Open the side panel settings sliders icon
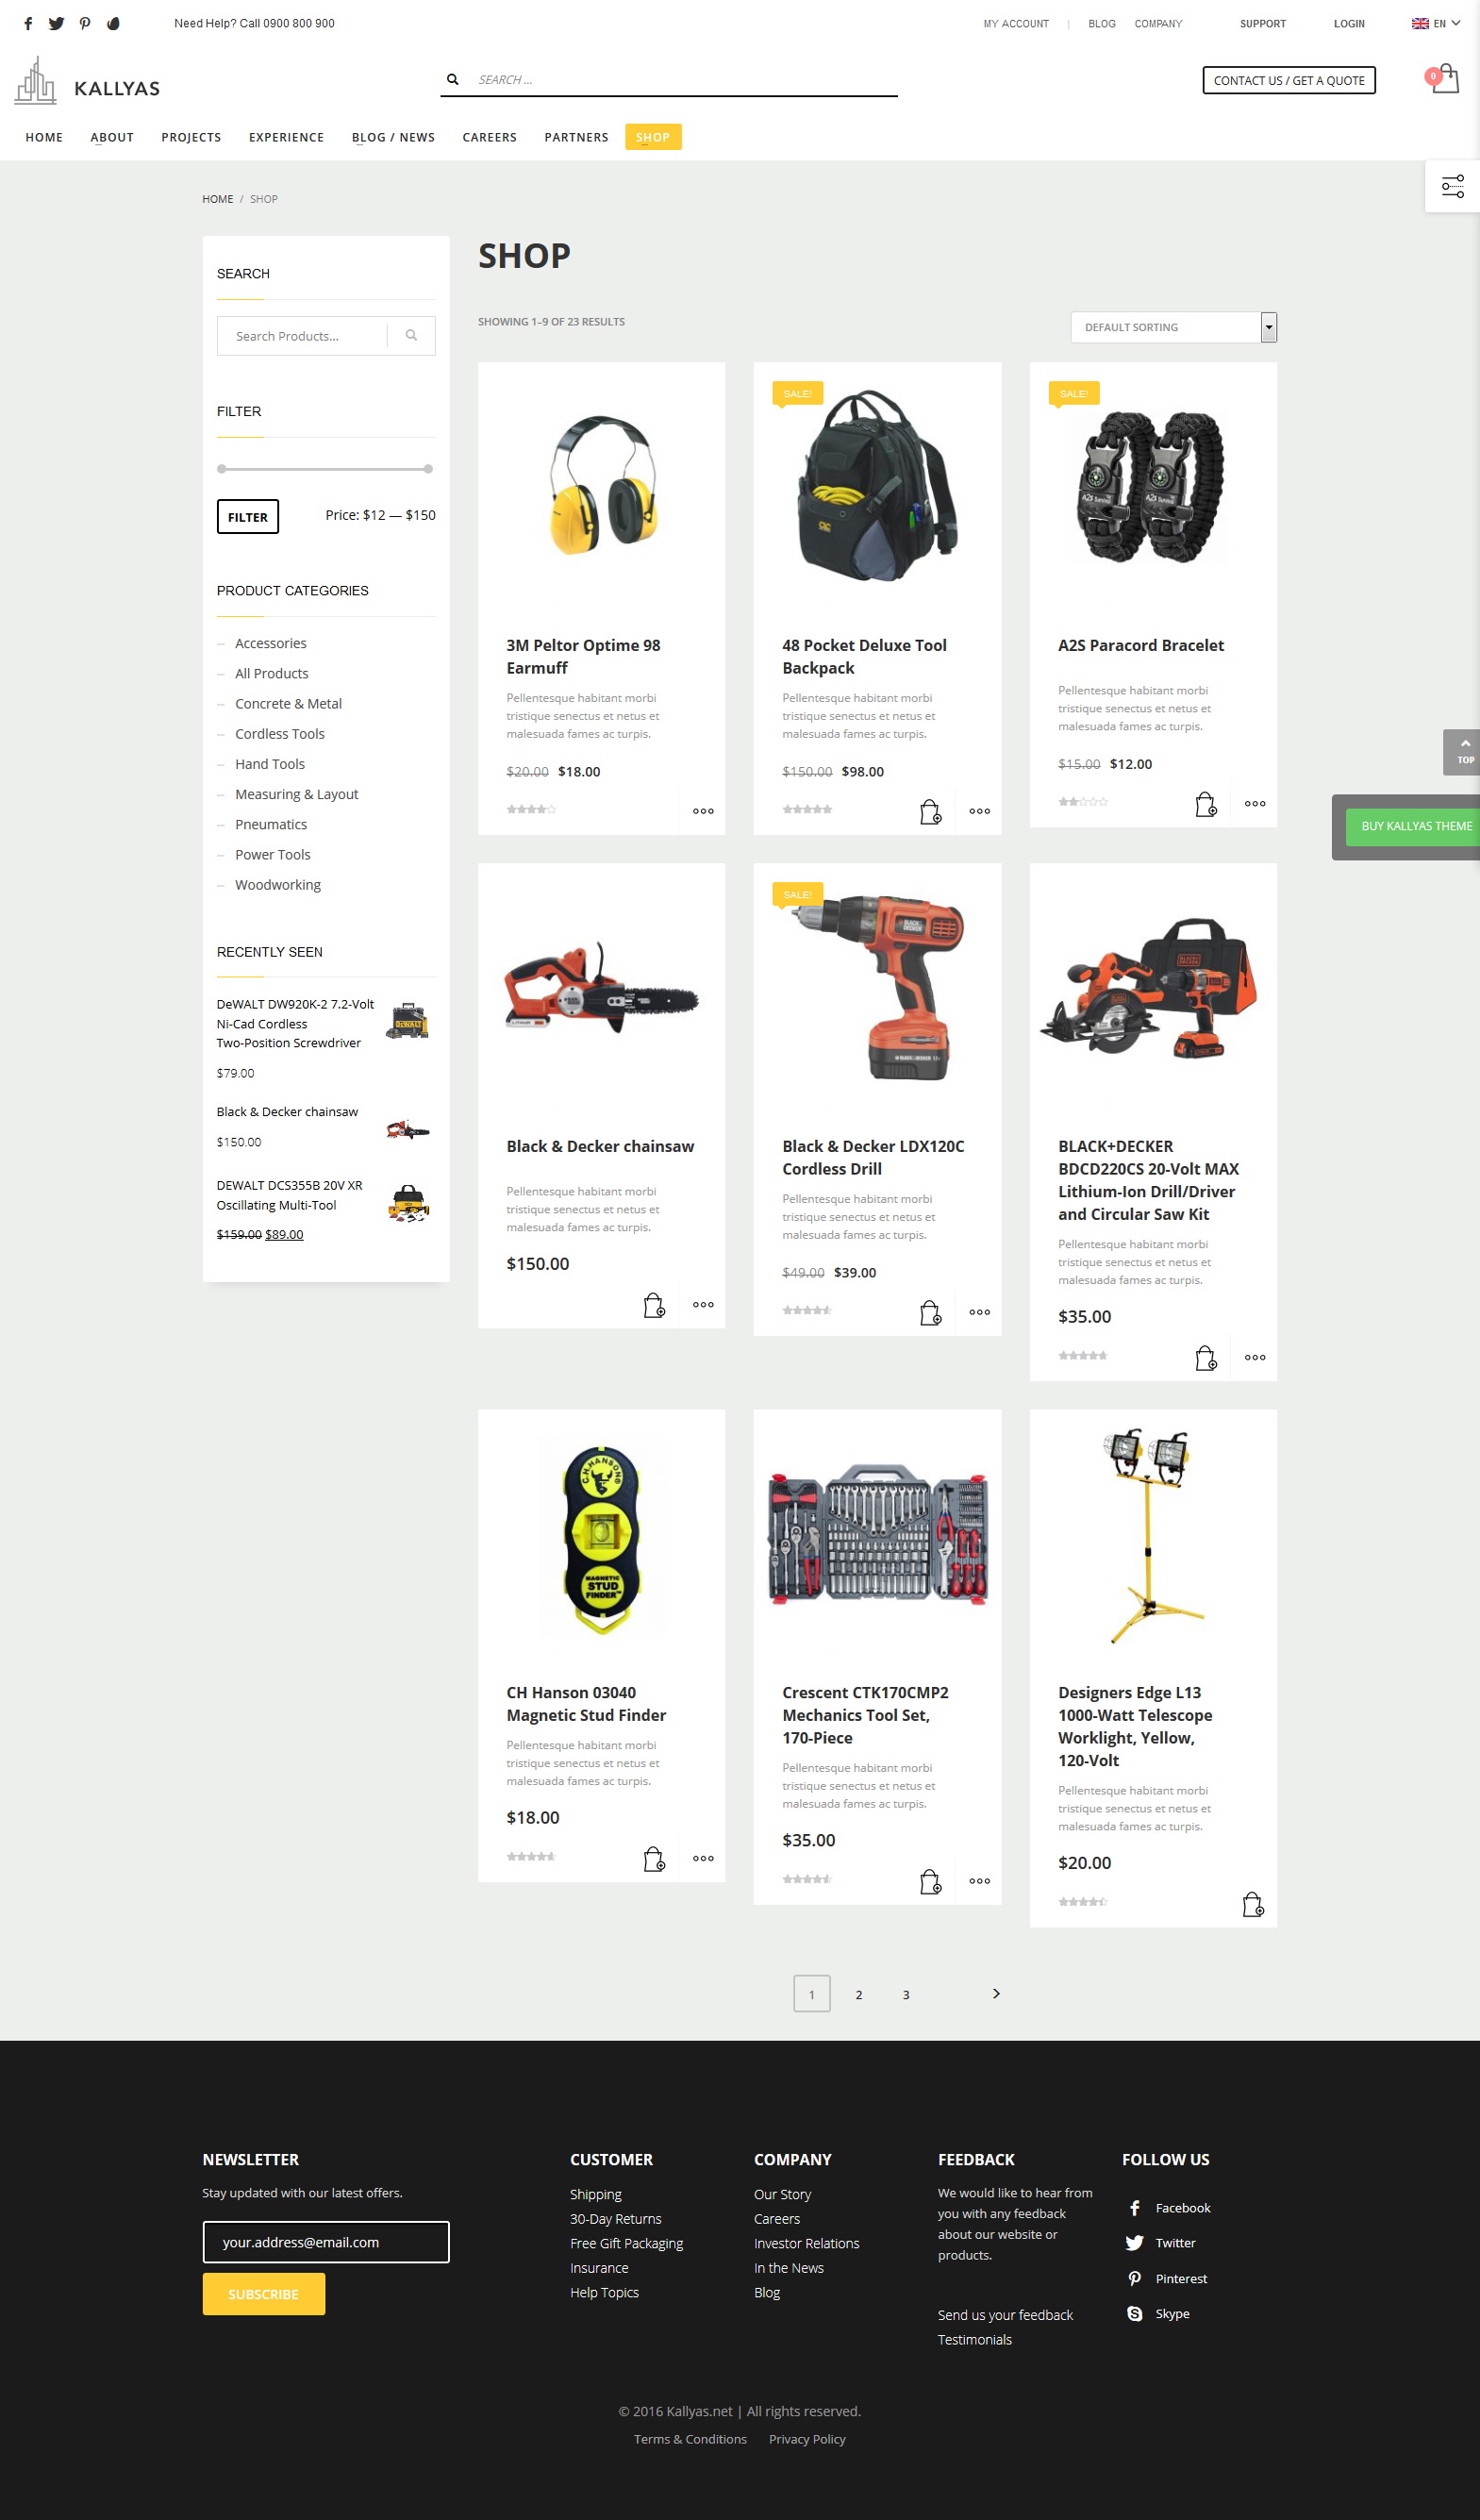Viewport: 1480px width, 2520px height. [x=1452, y=186]
